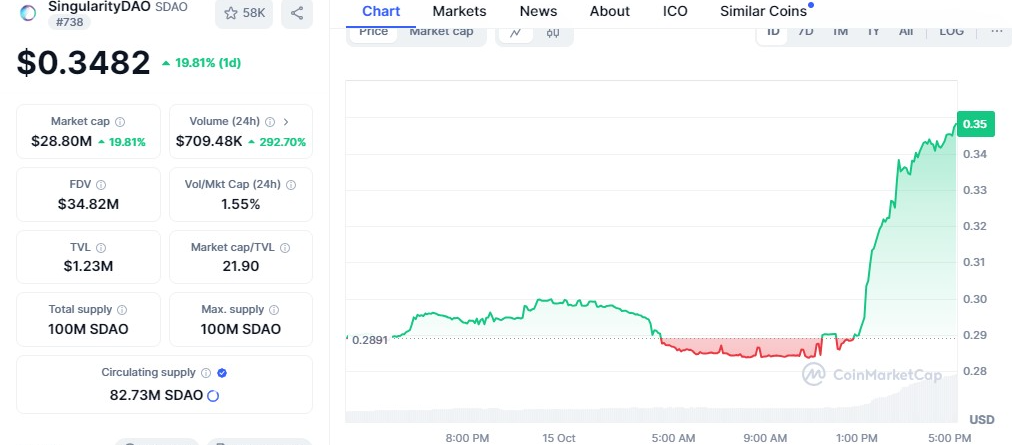Expand Volume (24h) details arrow

286,122
